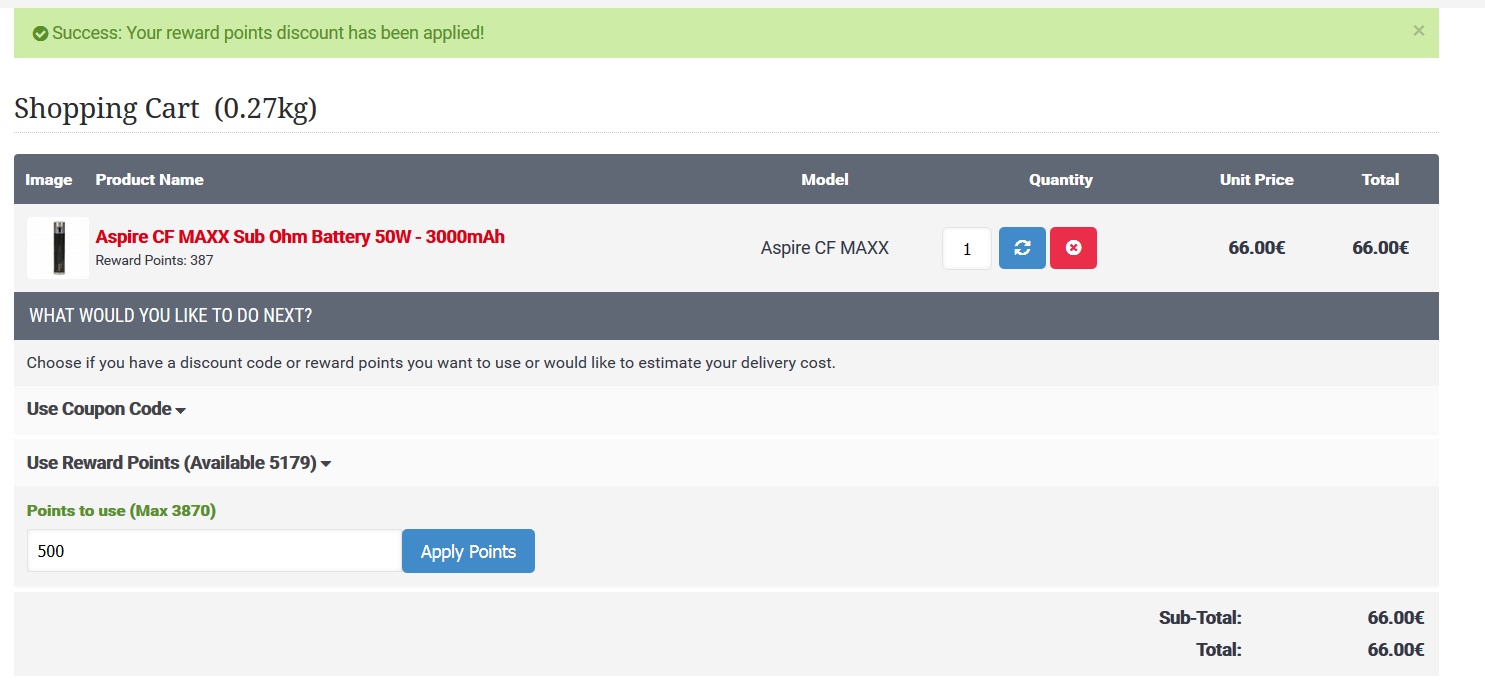Click the 'Model' column header
This screenshot has width=1485, height=697.
pos(825,180)
